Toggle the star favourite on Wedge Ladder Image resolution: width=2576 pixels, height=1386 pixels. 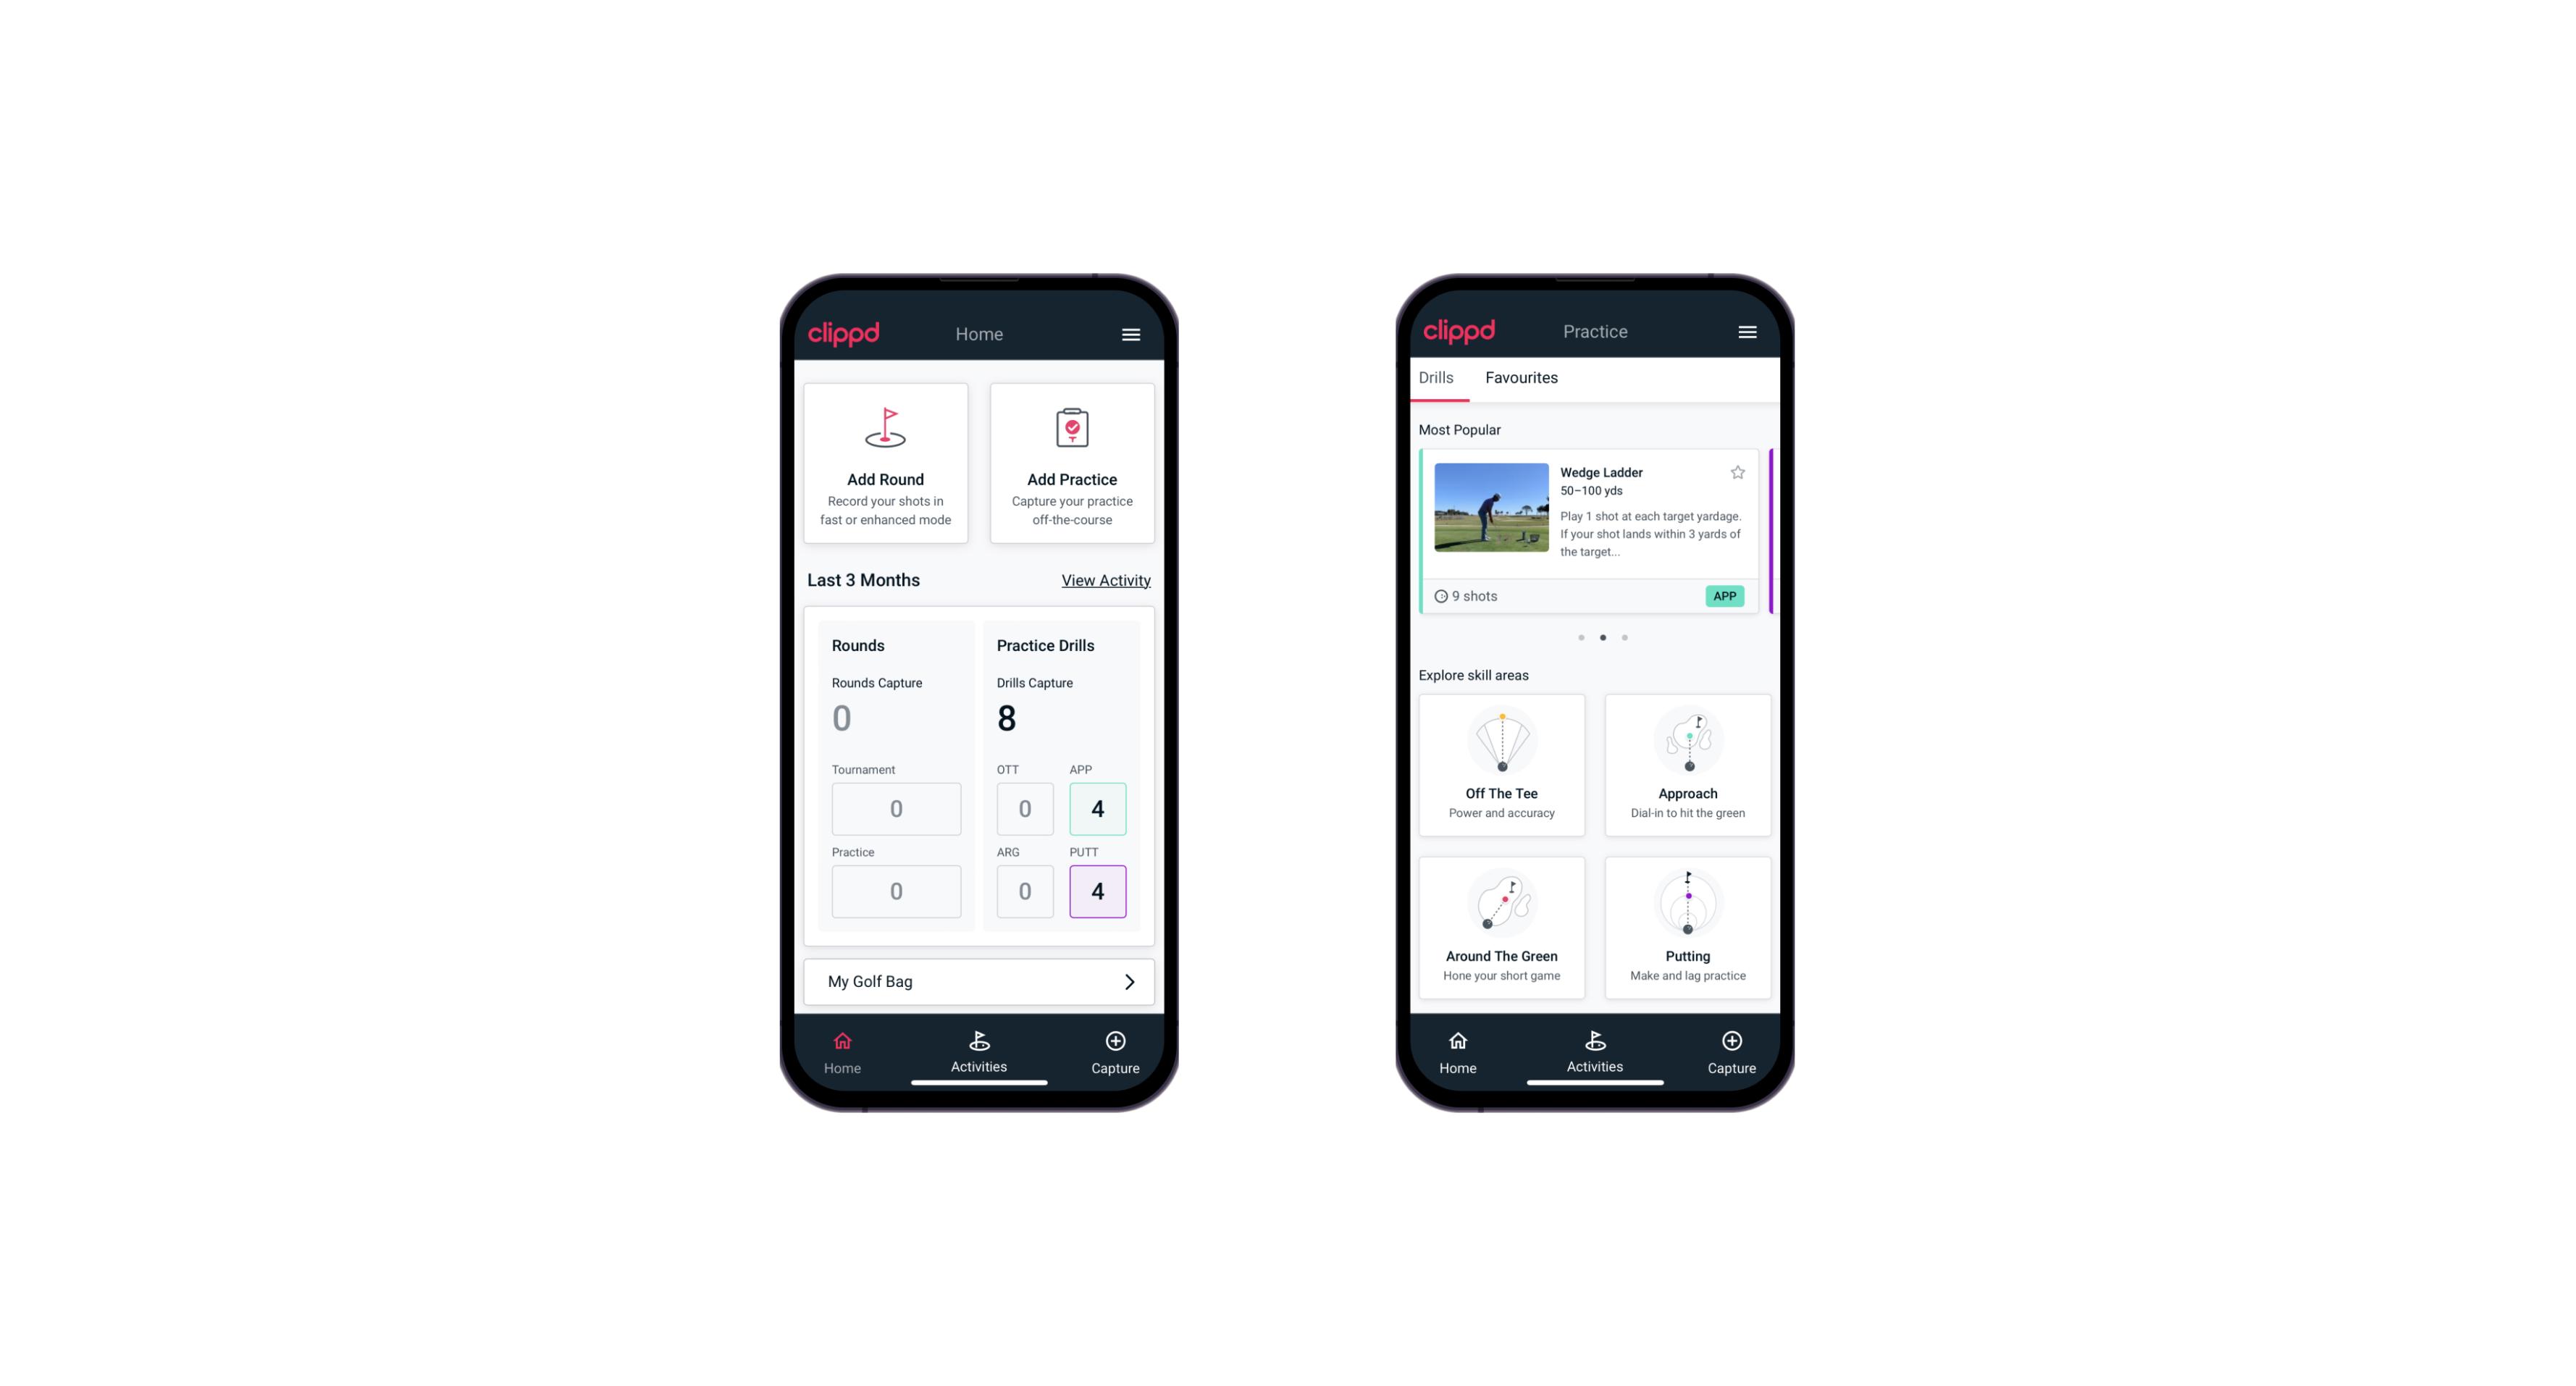pos(1736,471)
